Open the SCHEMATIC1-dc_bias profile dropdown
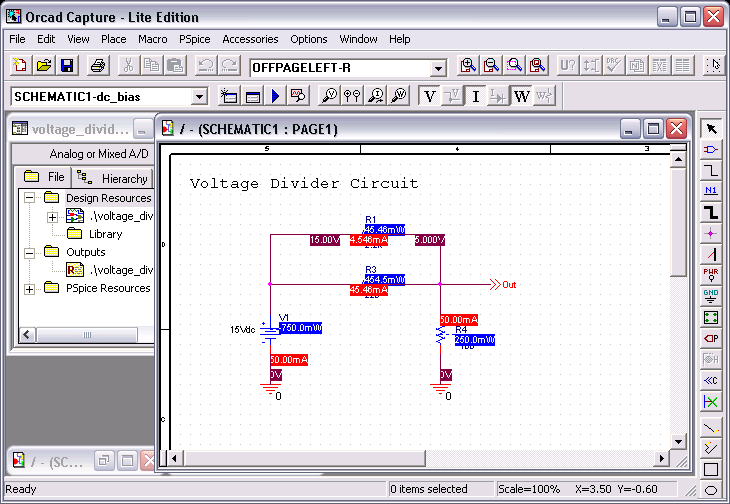The height and width of the screenshot is (504, 730). 199,97
